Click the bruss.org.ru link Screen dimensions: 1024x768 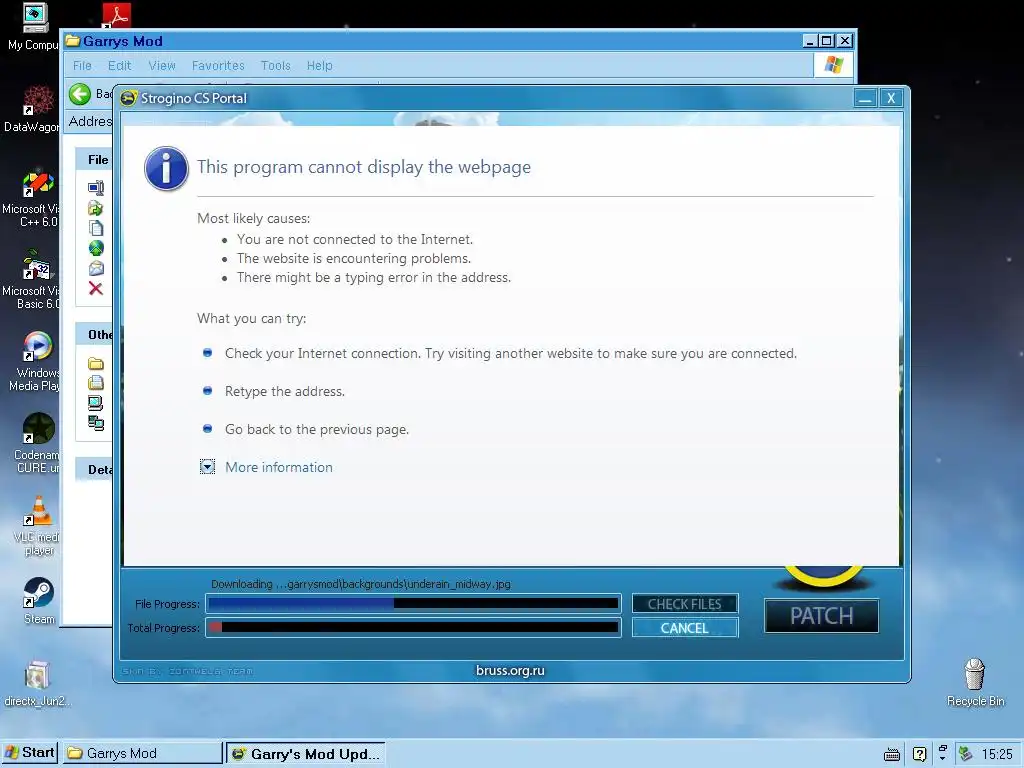(x=510, y=671)
